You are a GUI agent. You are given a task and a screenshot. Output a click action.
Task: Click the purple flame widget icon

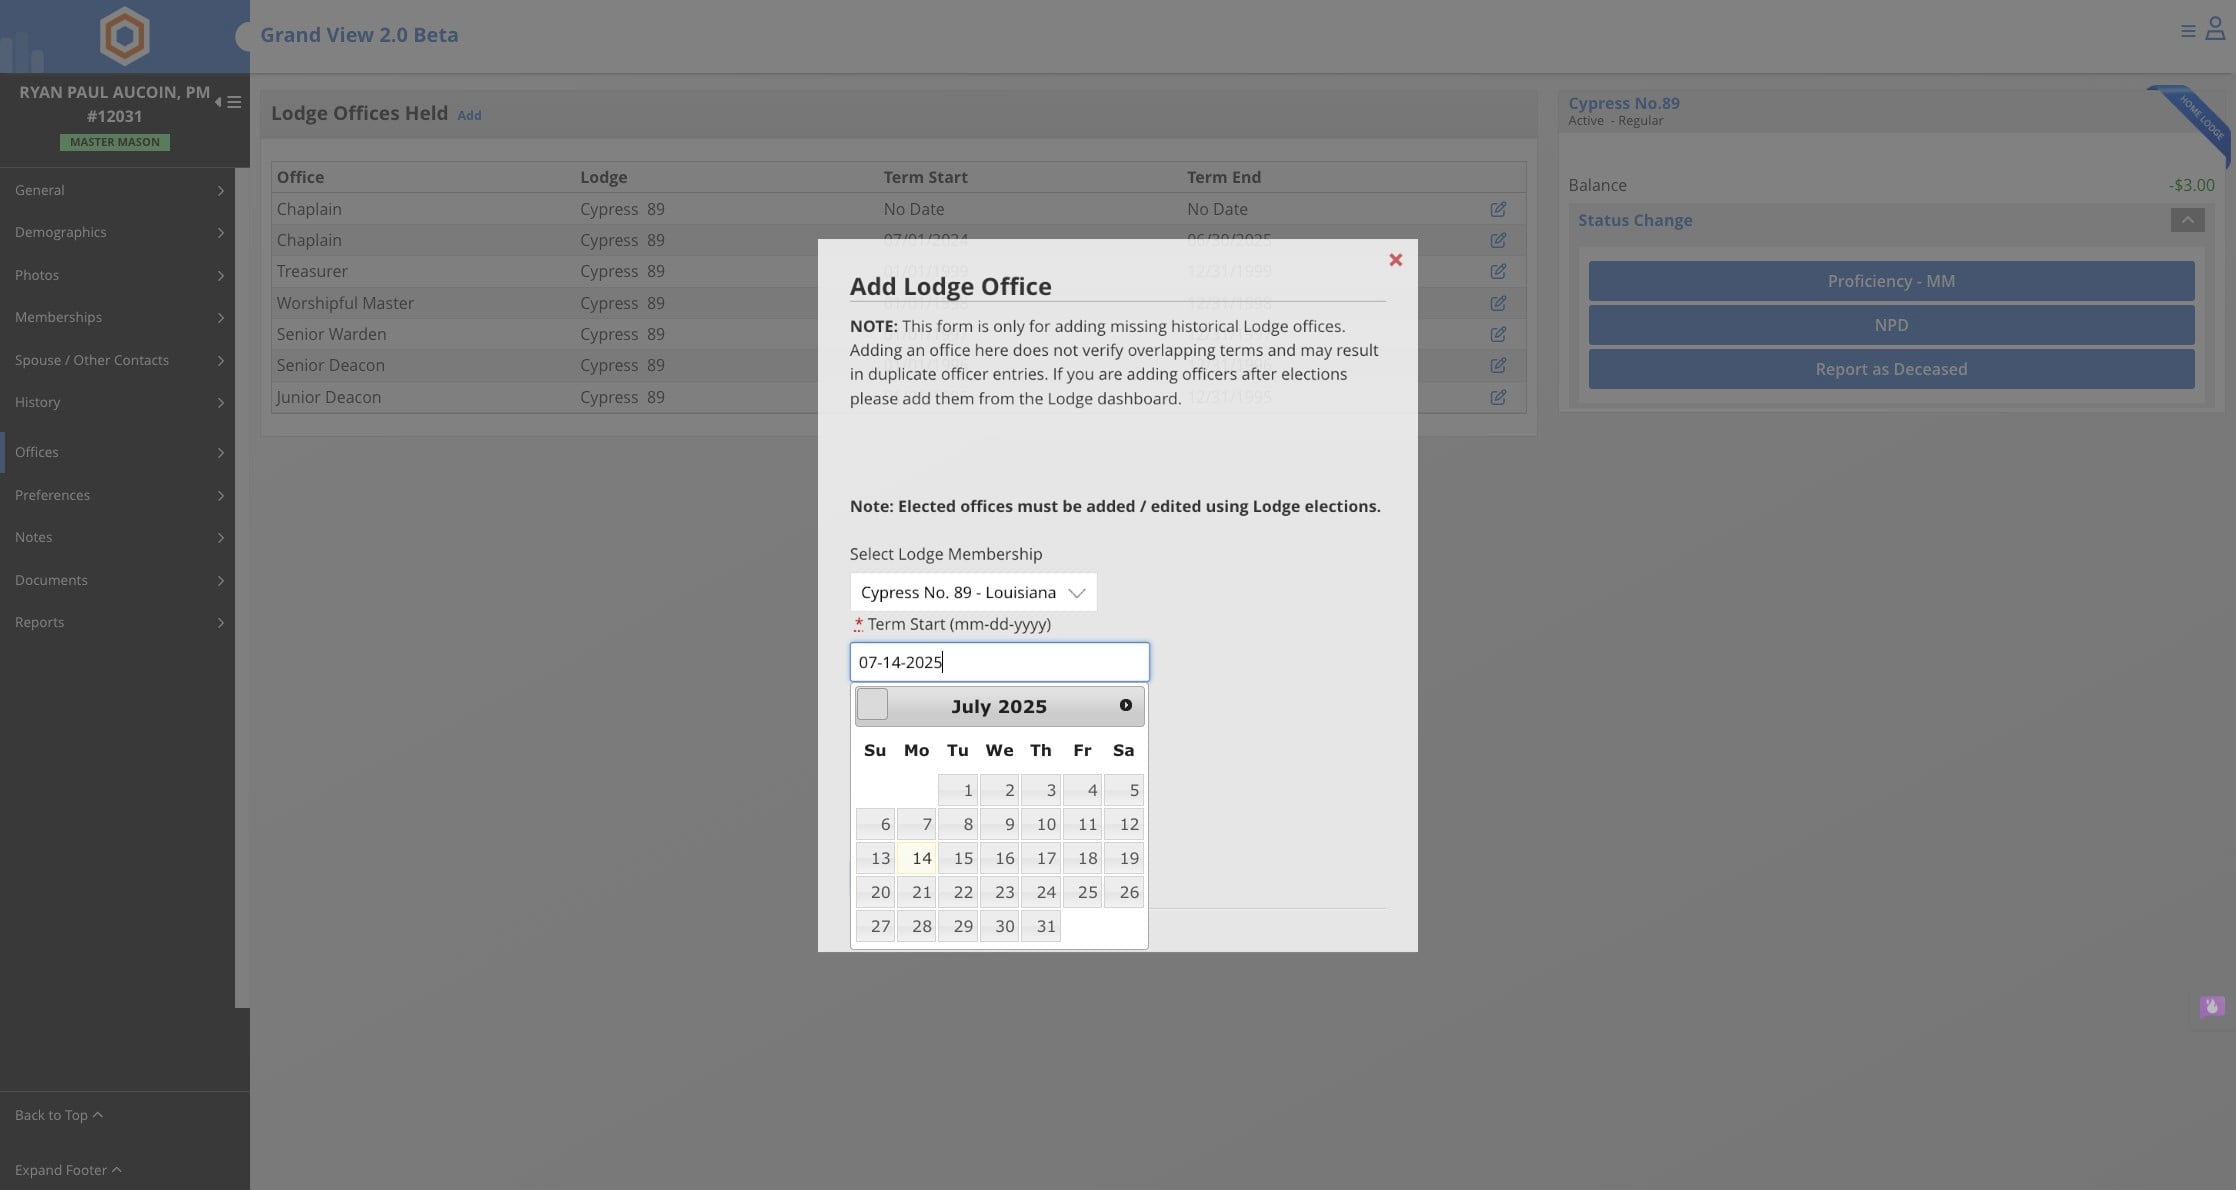2211,1006
